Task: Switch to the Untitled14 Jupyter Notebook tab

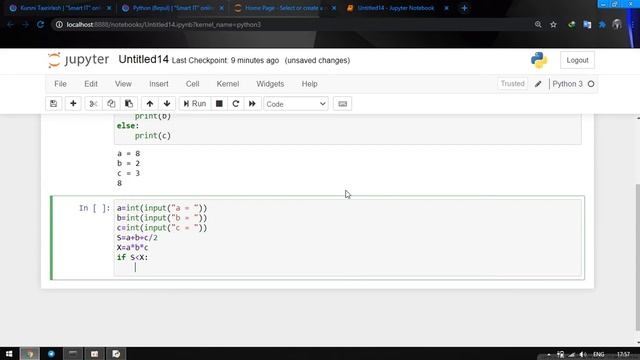Action: (395, 8)
